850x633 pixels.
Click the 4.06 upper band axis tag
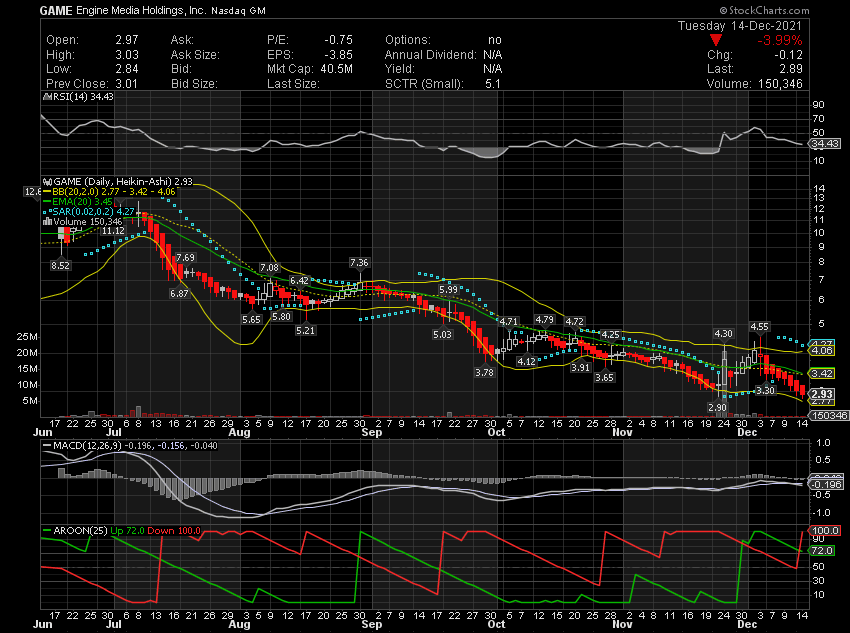click(822, 351)
